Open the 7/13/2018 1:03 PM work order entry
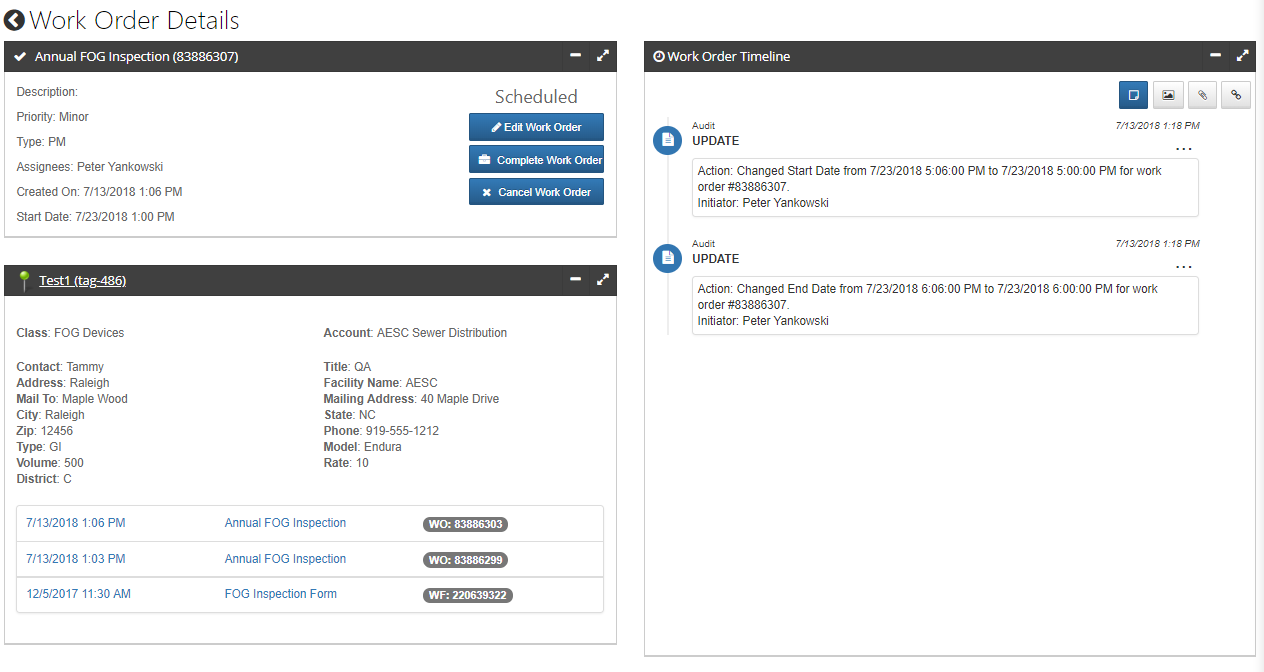 76,559
